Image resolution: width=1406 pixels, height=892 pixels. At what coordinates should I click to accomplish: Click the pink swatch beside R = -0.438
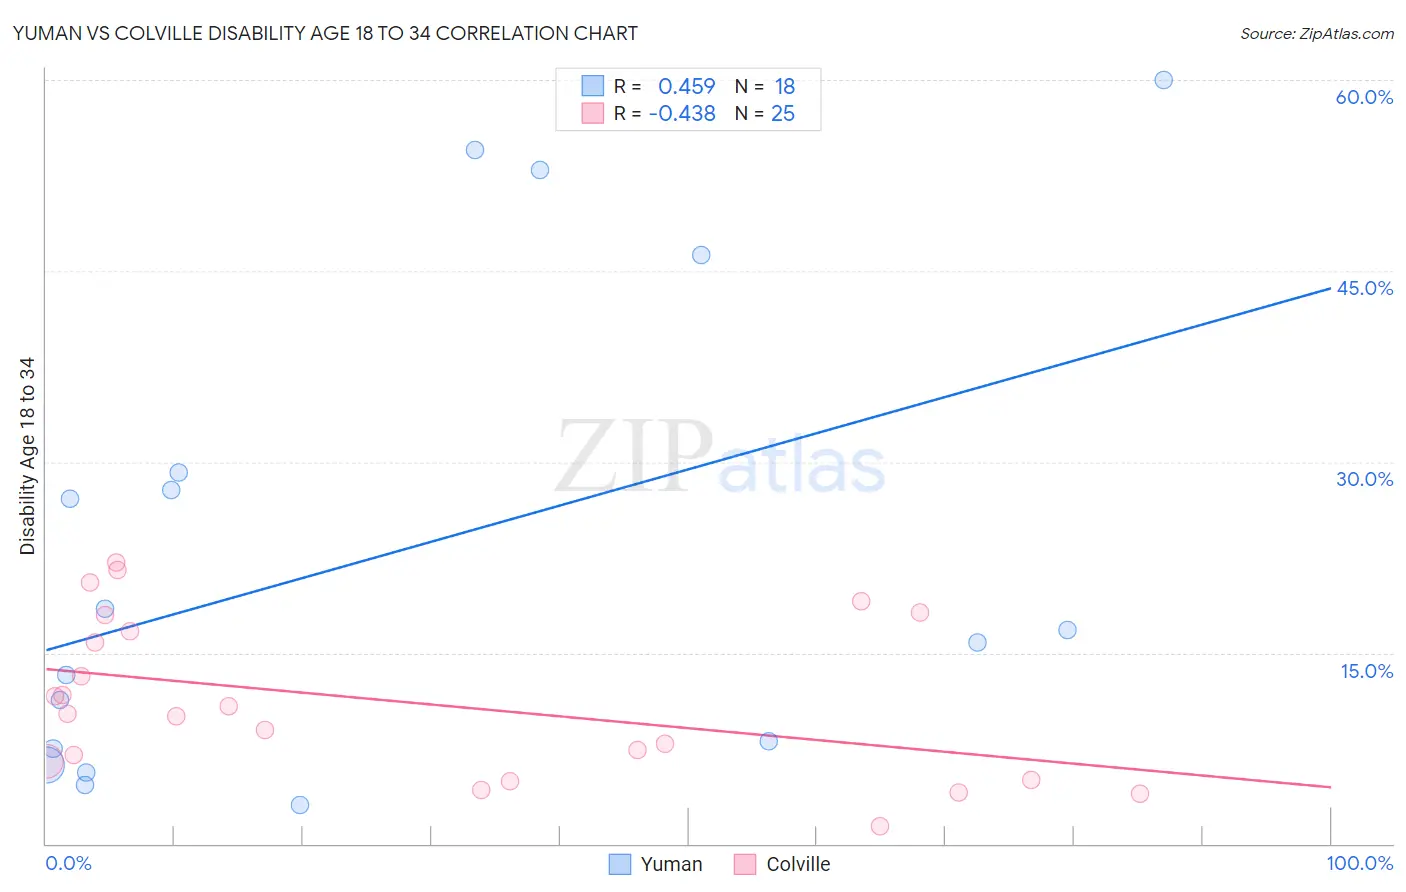[x=593, y=113]
